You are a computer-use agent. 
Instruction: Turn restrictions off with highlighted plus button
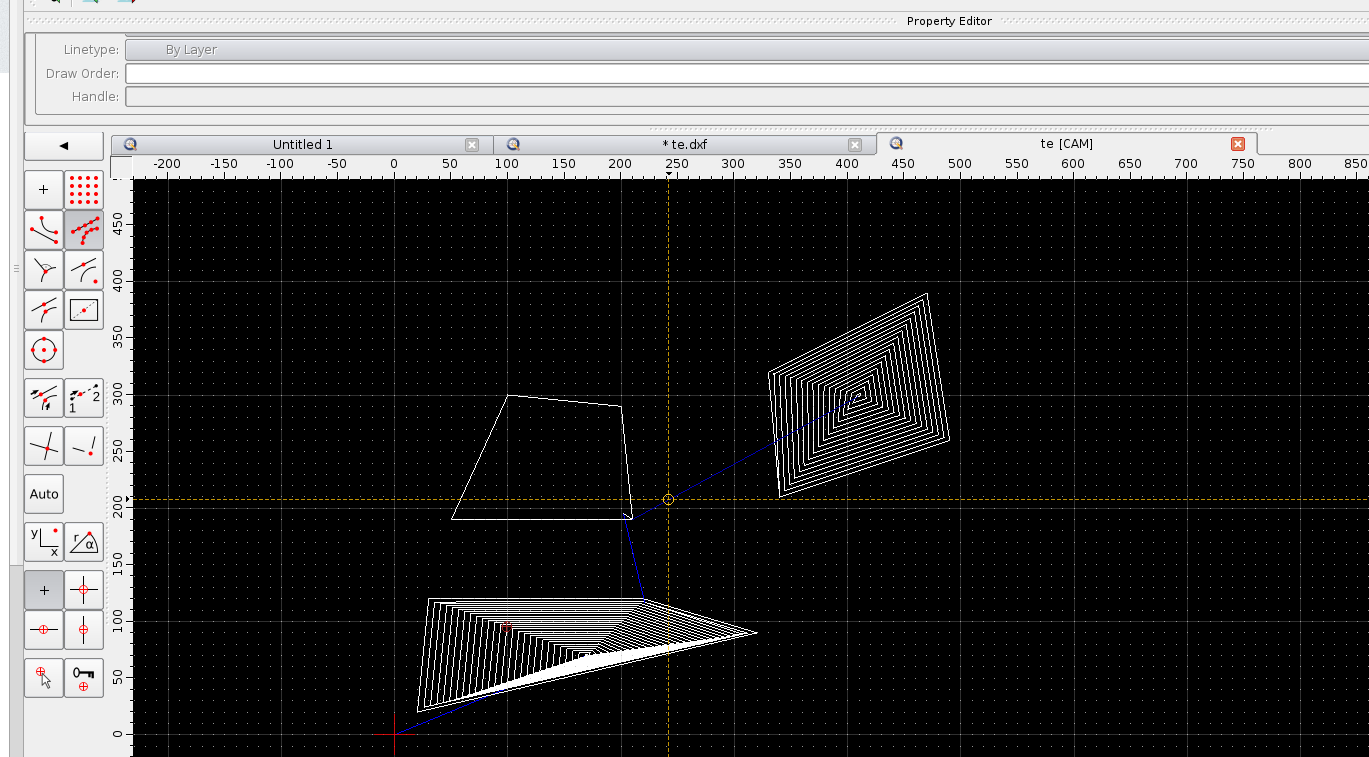click(x=44, y=590)
